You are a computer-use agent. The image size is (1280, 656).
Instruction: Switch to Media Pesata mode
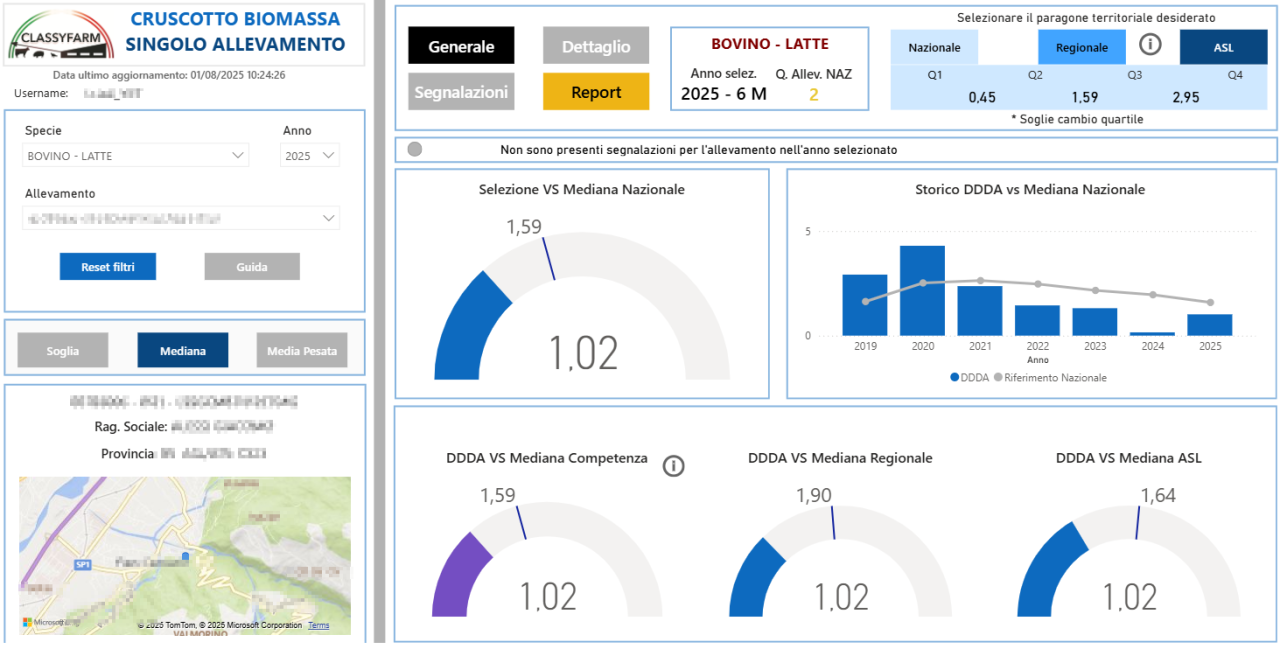click(x=302, y=351)
